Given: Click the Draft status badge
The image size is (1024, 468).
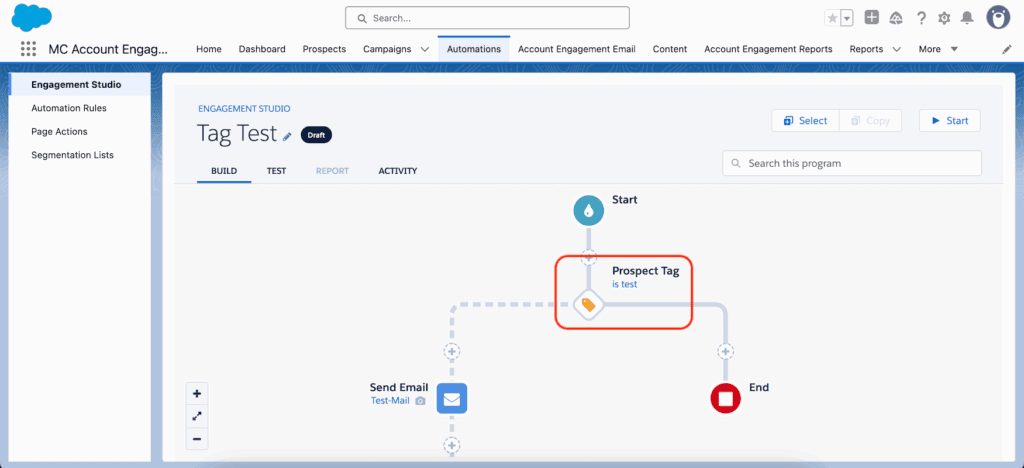Looking at the screenshot, I should coord(317,135).
